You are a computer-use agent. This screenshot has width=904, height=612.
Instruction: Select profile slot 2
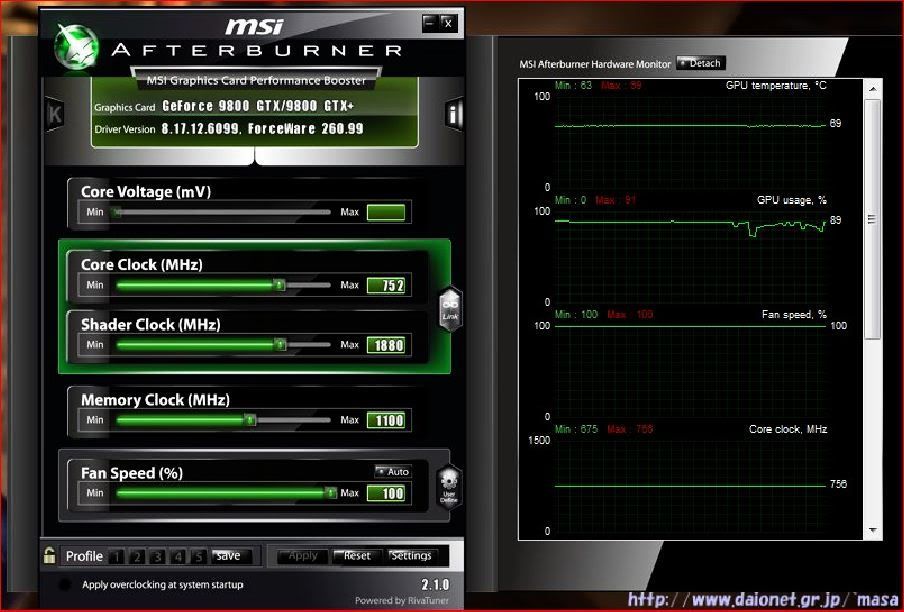click(137, 557)
